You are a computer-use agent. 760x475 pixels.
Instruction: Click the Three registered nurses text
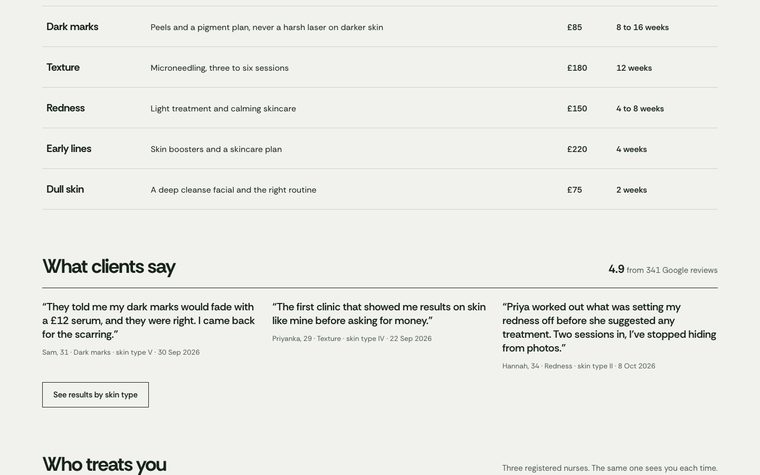coord(610,468)
